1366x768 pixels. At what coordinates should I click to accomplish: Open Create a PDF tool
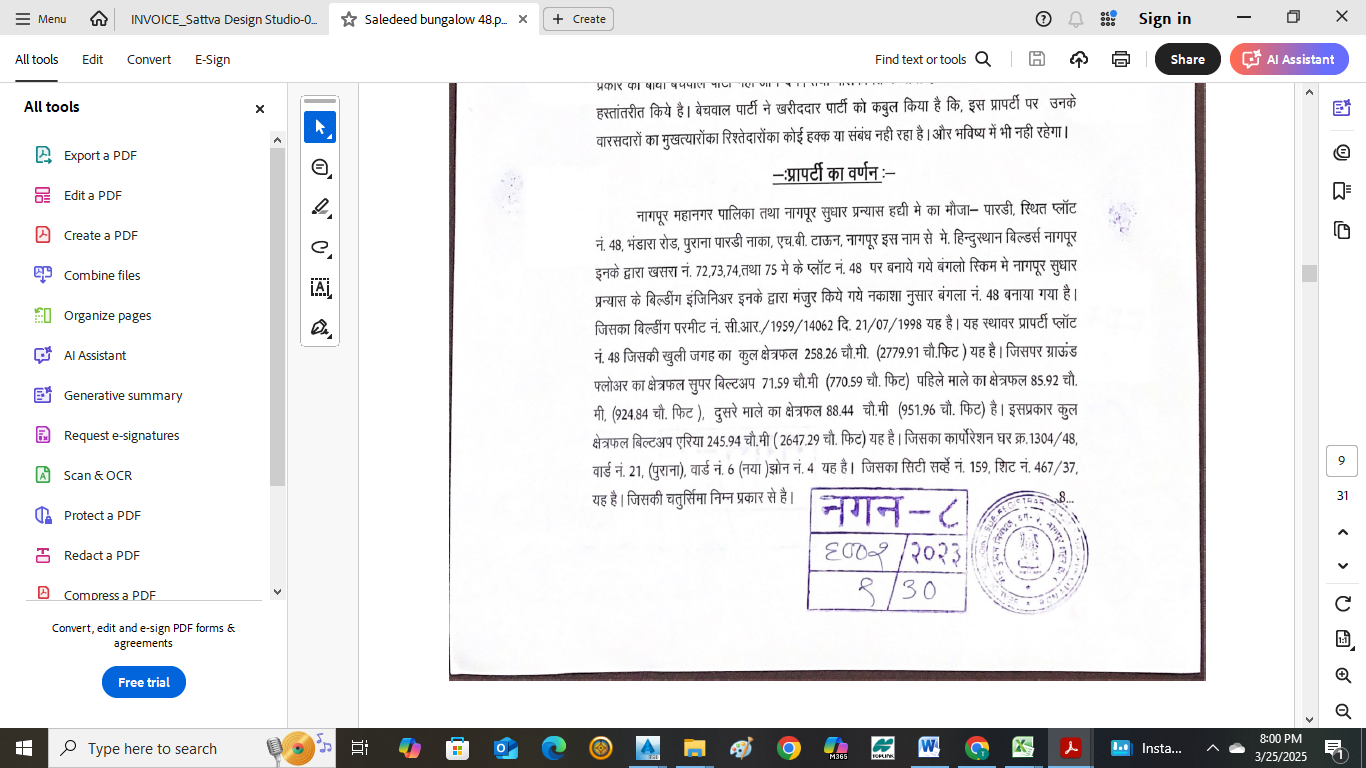coord(101,235)
